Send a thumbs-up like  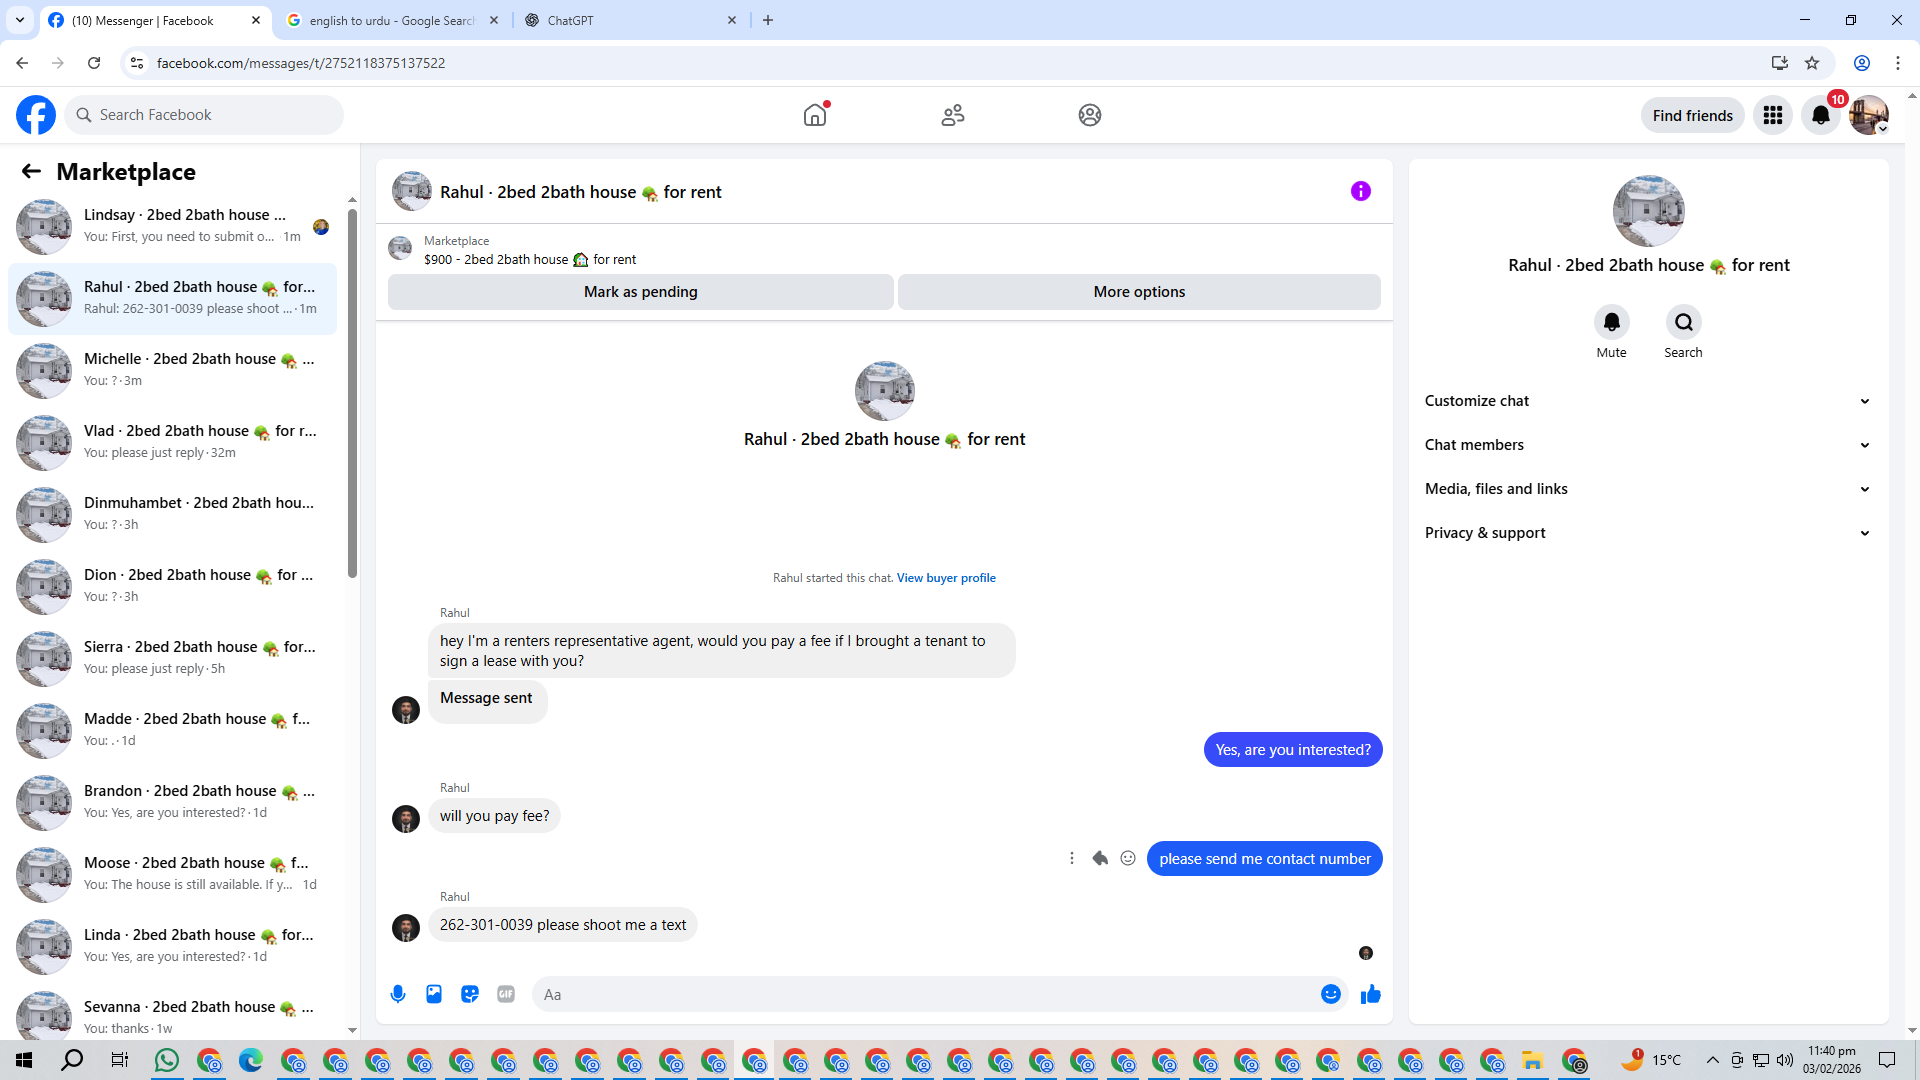pos(1370,994)
